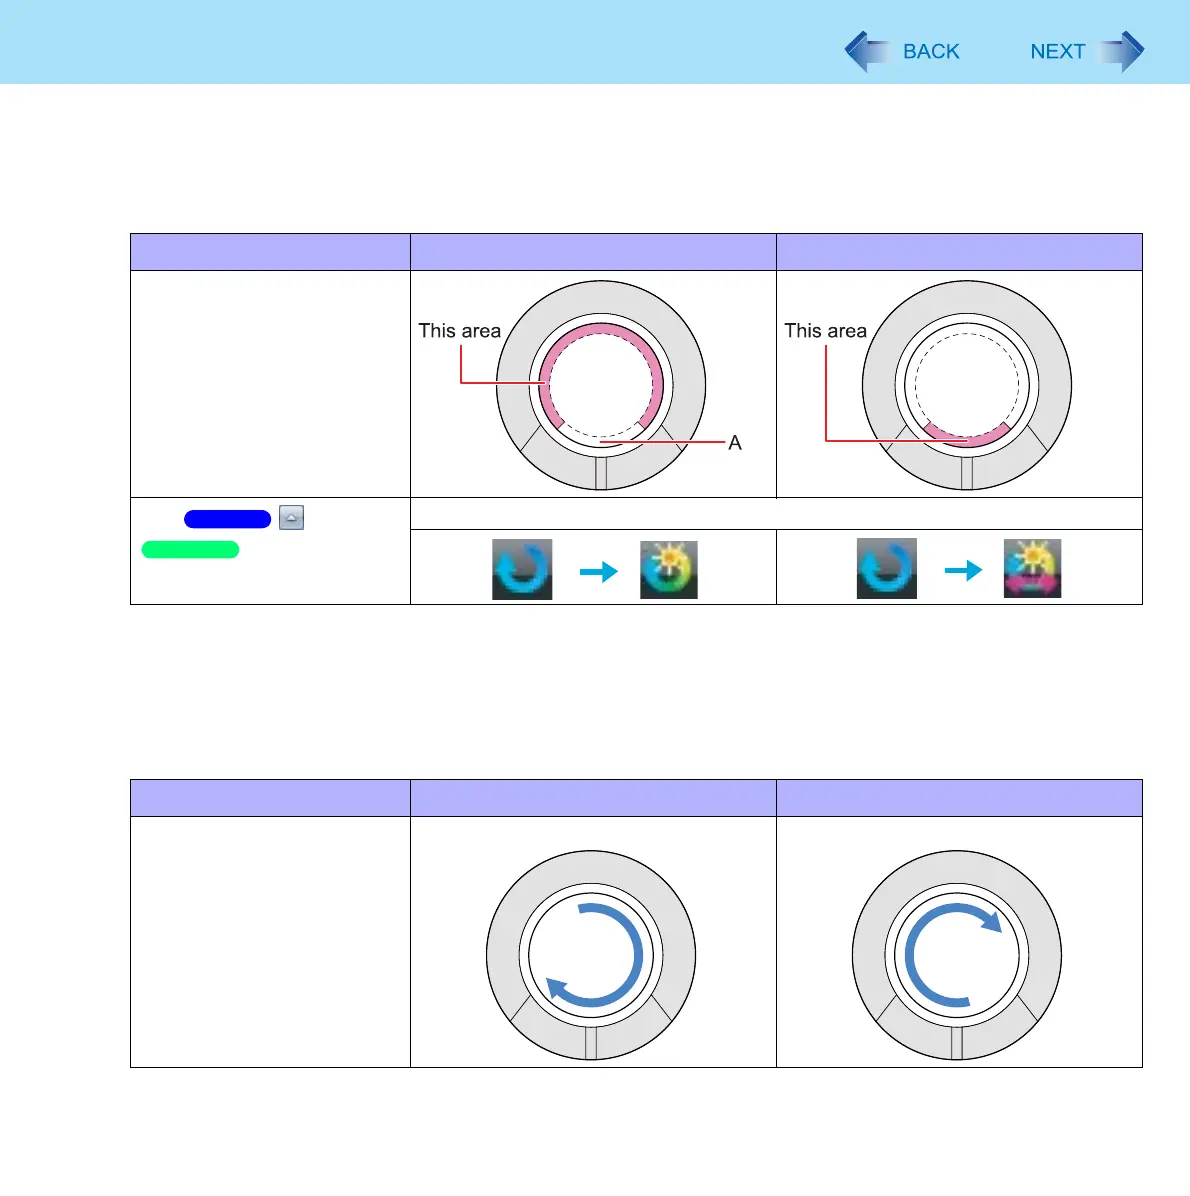
Task: Click the cyan arrow between the right column icons
Action: [963, 571]
